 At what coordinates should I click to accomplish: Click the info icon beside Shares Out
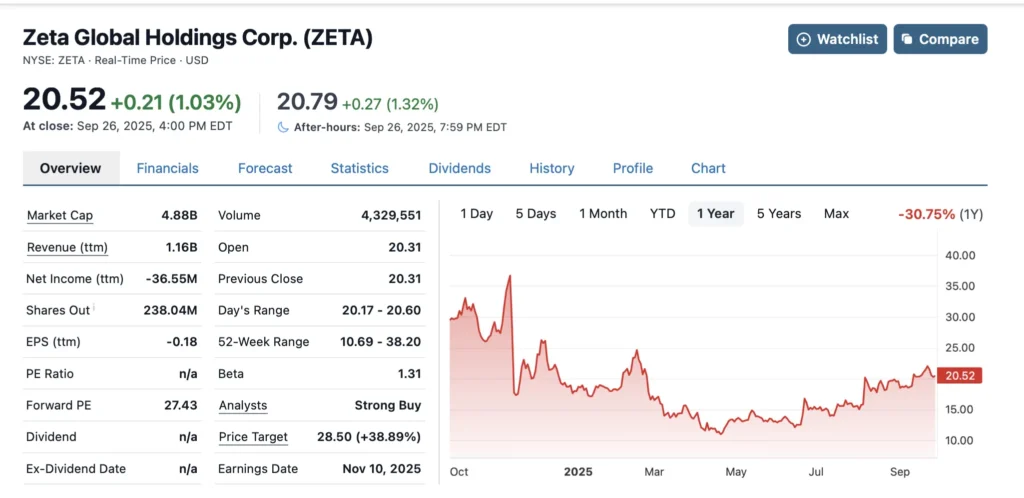[x=95, y=308]
